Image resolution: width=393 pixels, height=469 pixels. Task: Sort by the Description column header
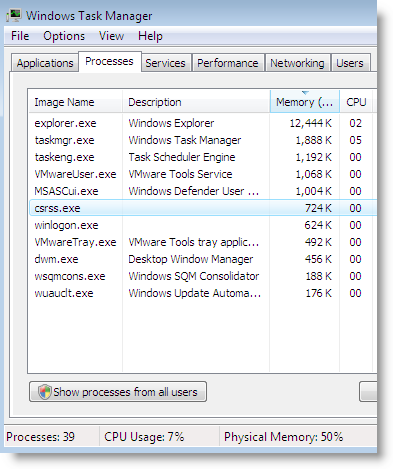tap(196, 102)
